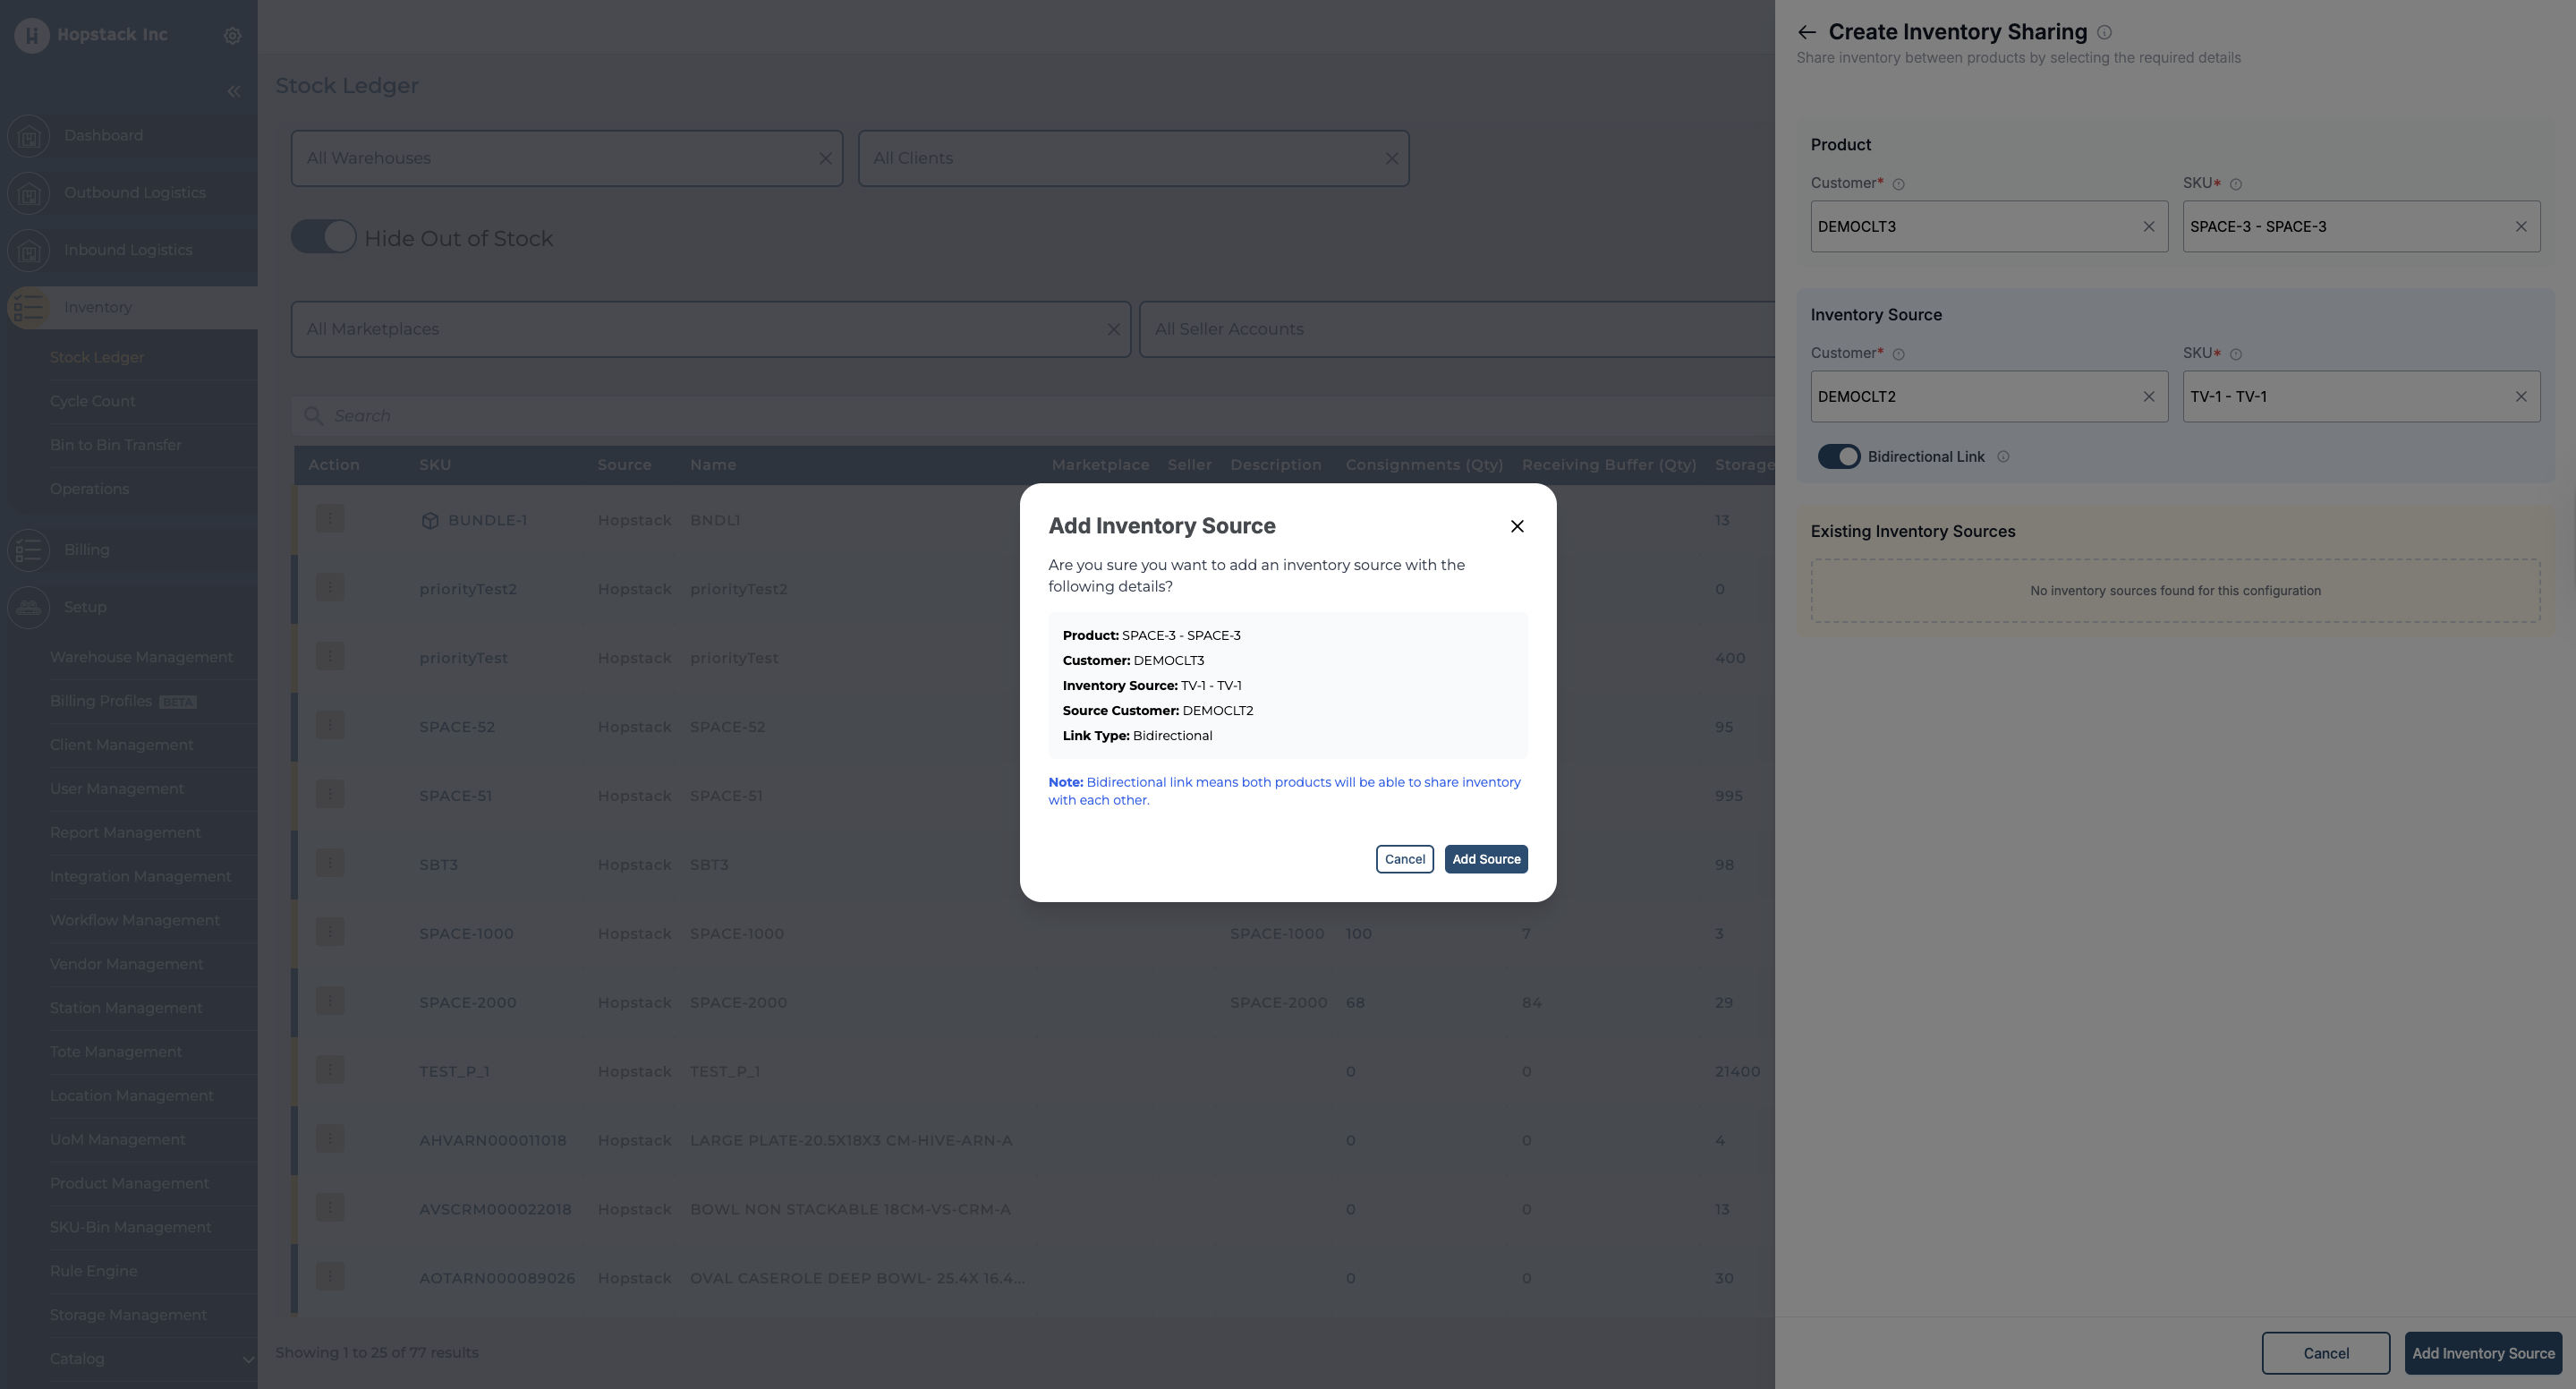Open action menu for BUNDLE-1 row
The width and height of the screenshot is (2576, 1389).
pyautogui.click(x=330, y=519)
